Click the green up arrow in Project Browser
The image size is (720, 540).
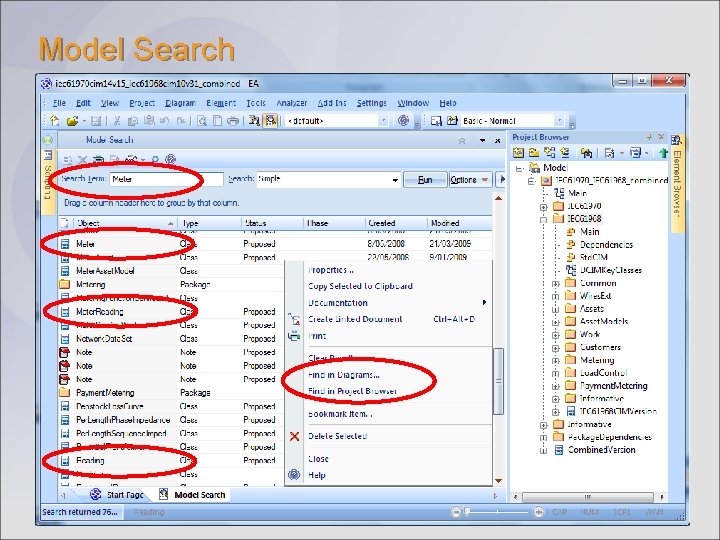(x=663, y=152)
